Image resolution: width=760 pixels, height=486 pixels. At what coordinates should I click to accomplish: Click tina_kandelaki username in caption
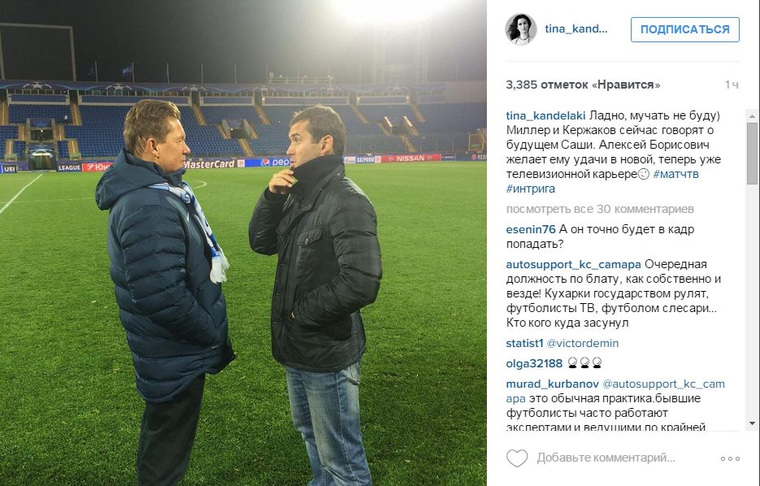[x=545, y=116]
